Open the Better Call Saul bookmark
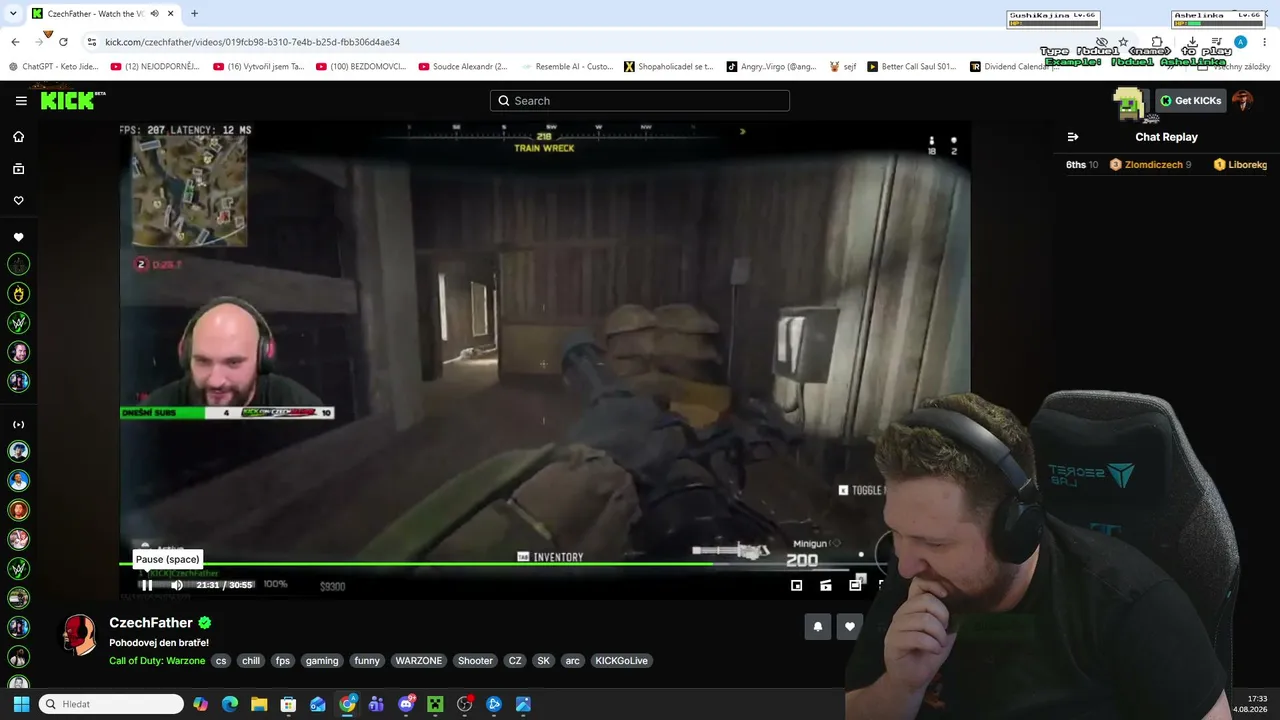This screenshot has height=720, width=1280. point(912,67)
